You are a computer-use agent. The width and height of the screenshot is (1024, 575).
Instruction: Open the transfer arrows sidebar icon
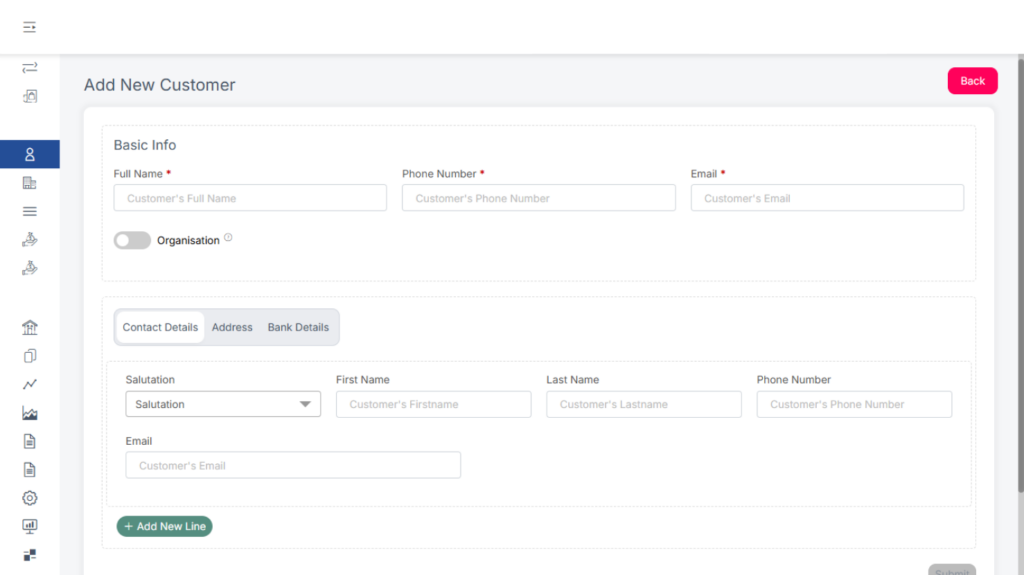point(30,67)
